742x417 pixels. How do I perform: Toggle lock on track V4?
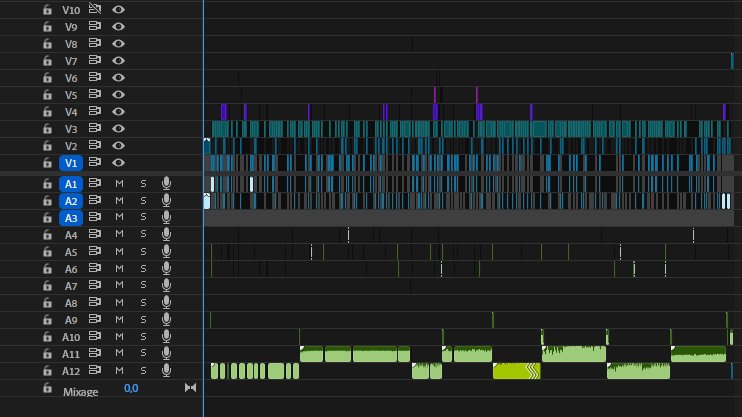(47, 112)
